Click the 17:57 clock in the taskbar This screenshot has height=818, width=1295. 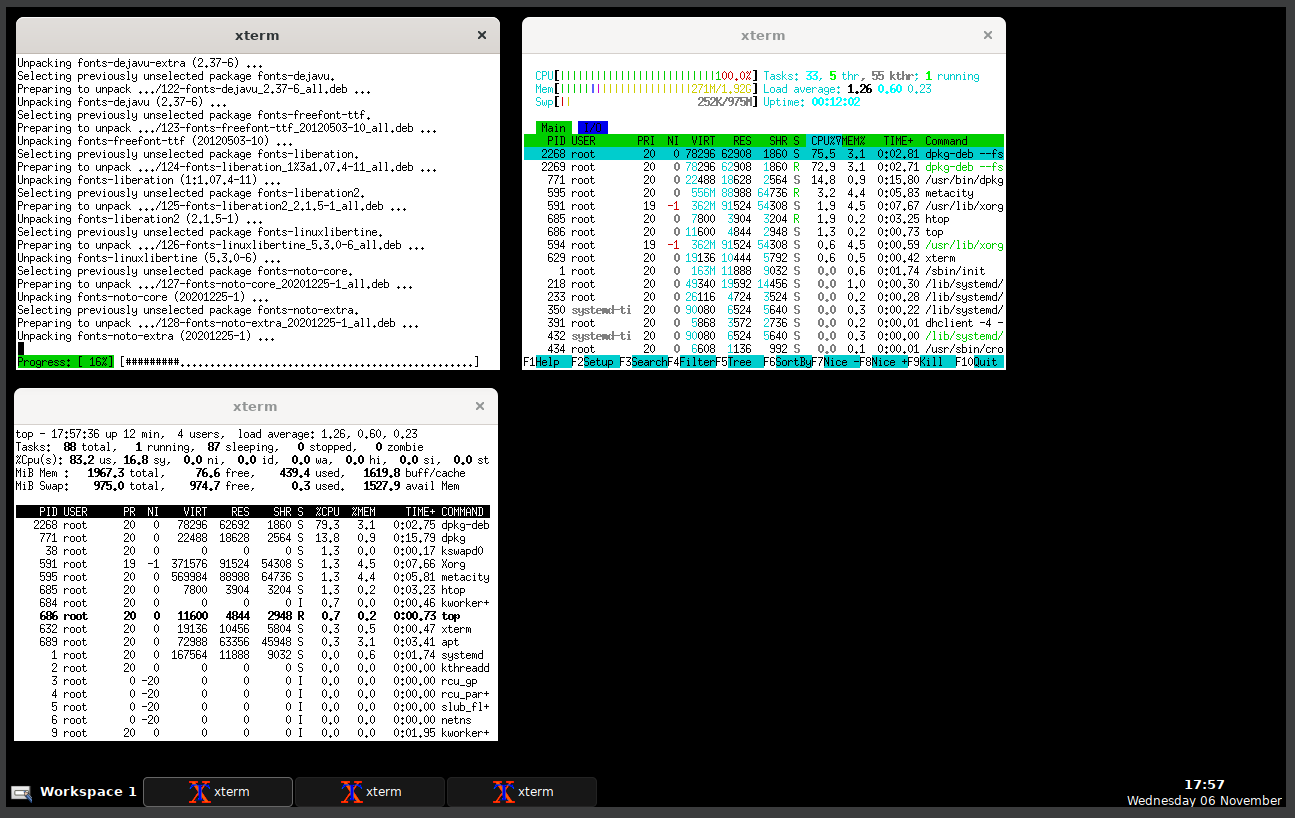pos(1204,784)
